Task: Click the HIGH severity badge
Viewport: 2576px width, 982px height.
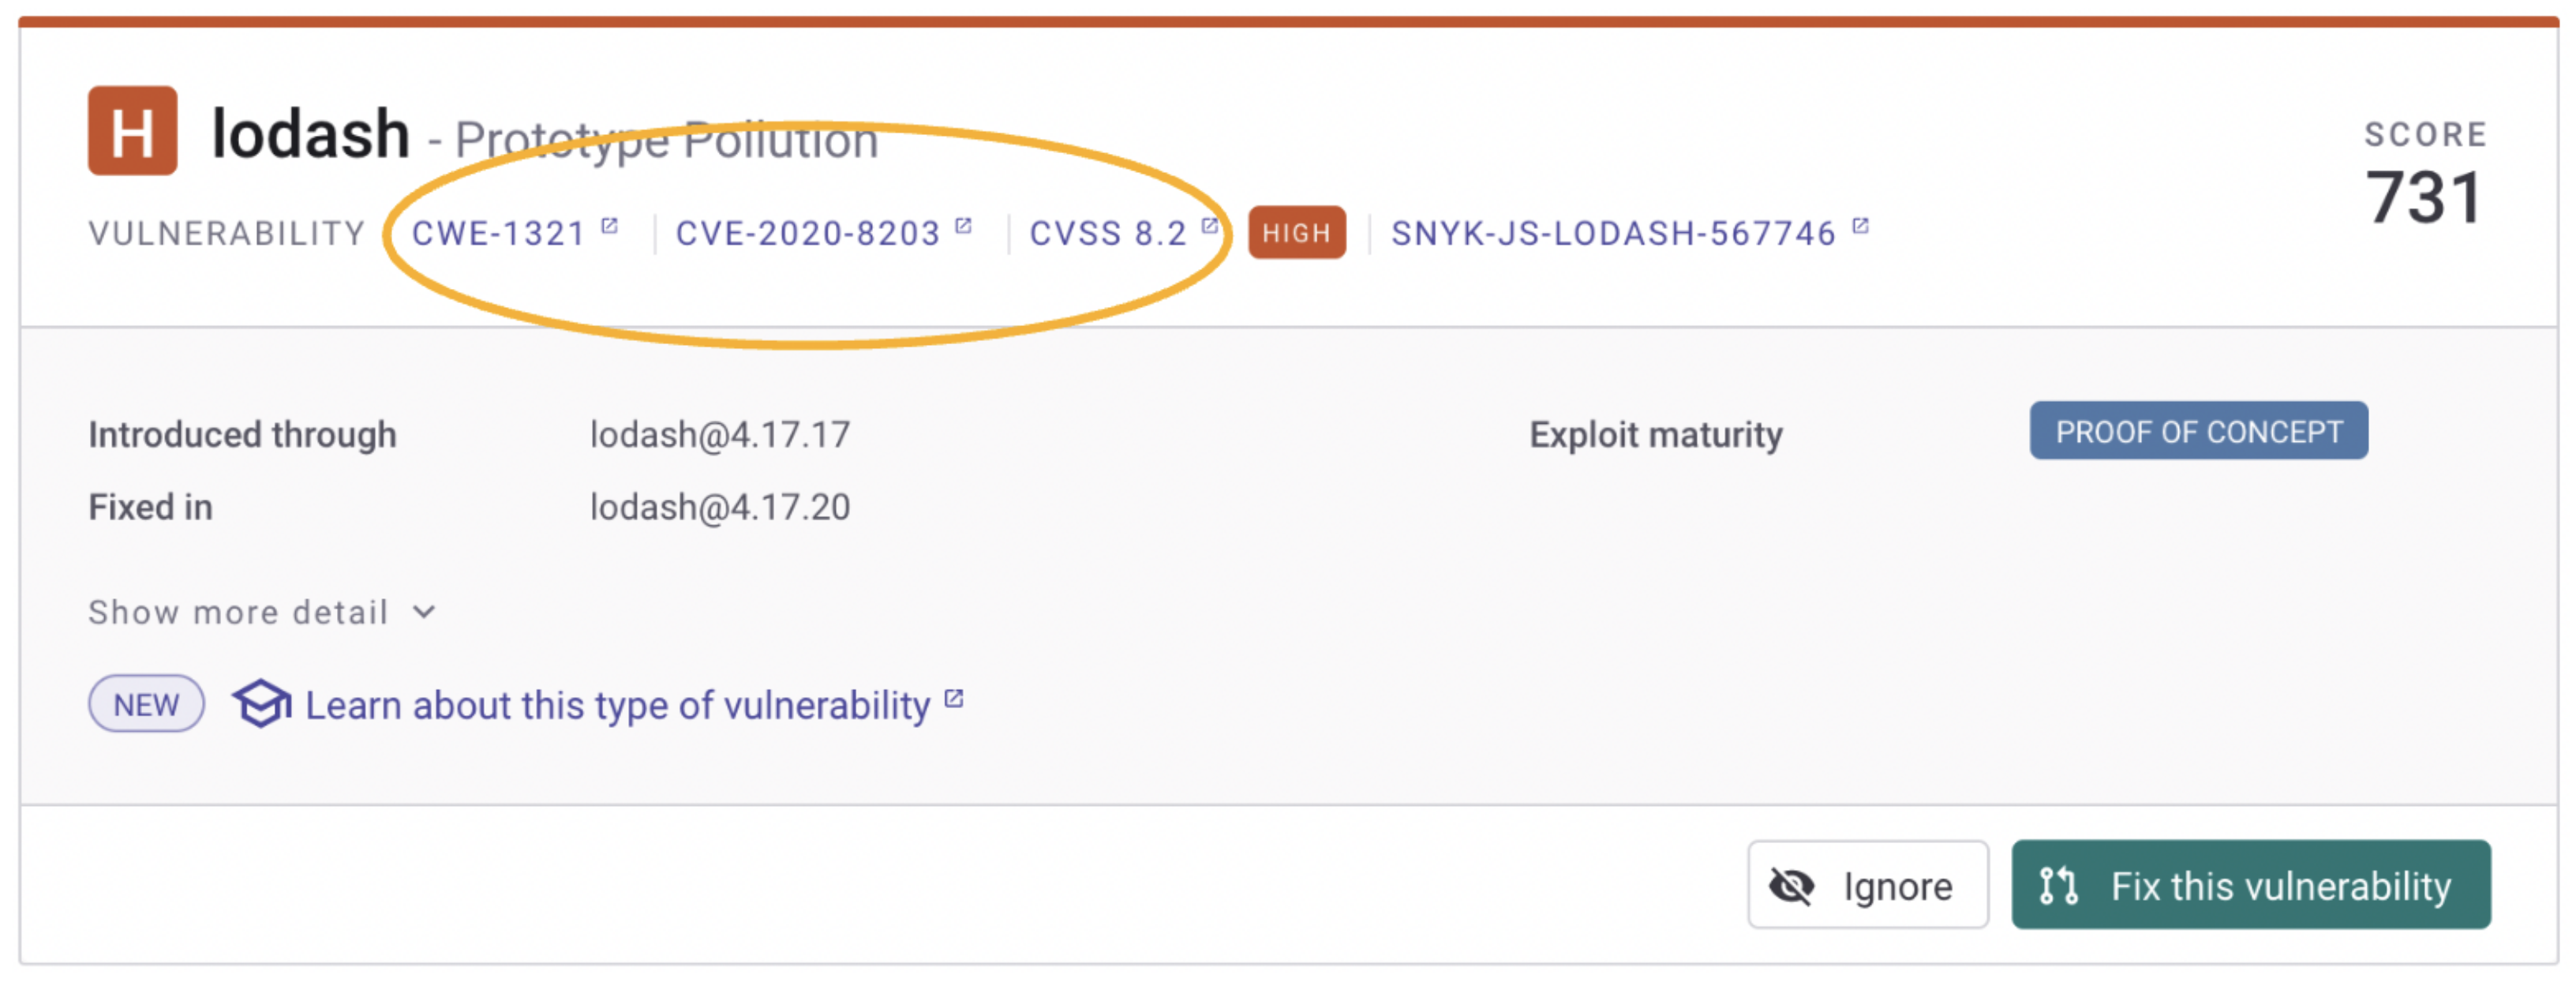Action: point(1296,233)
